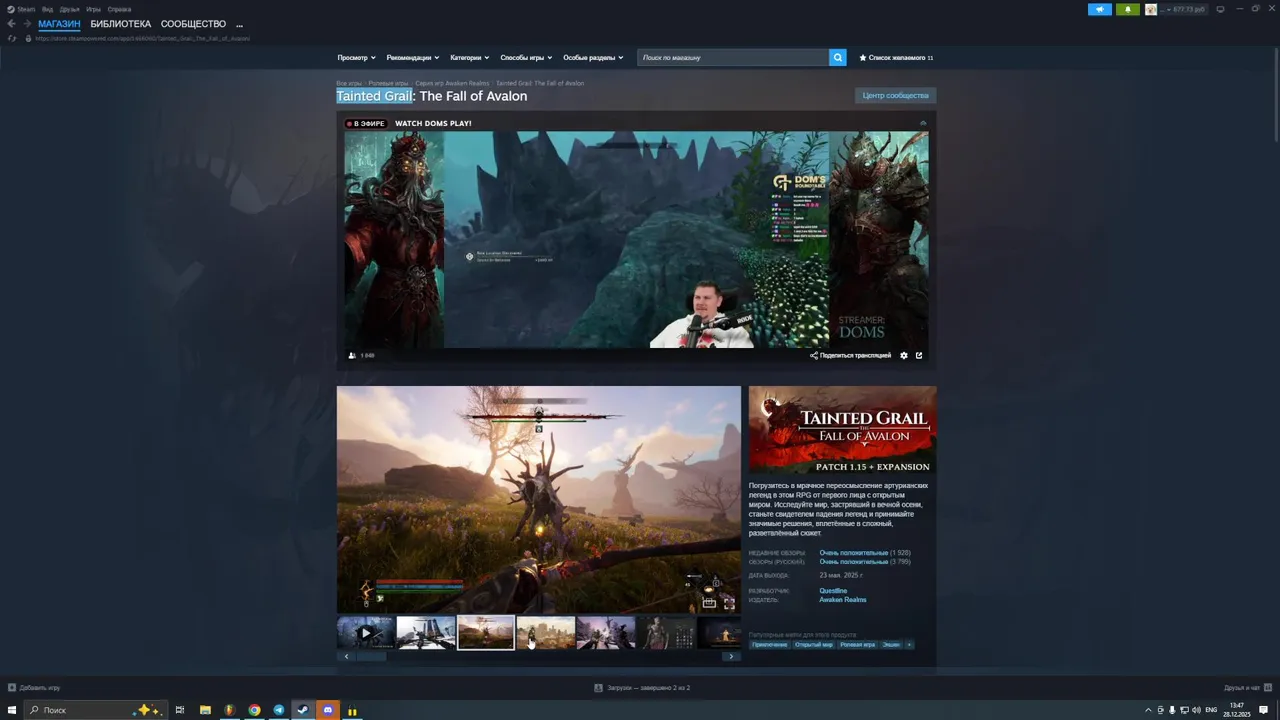Click the Поделиться трансляцией link
Viewport: 1280px width, 720px height.
pyautogui.click(x=855, y=355)
